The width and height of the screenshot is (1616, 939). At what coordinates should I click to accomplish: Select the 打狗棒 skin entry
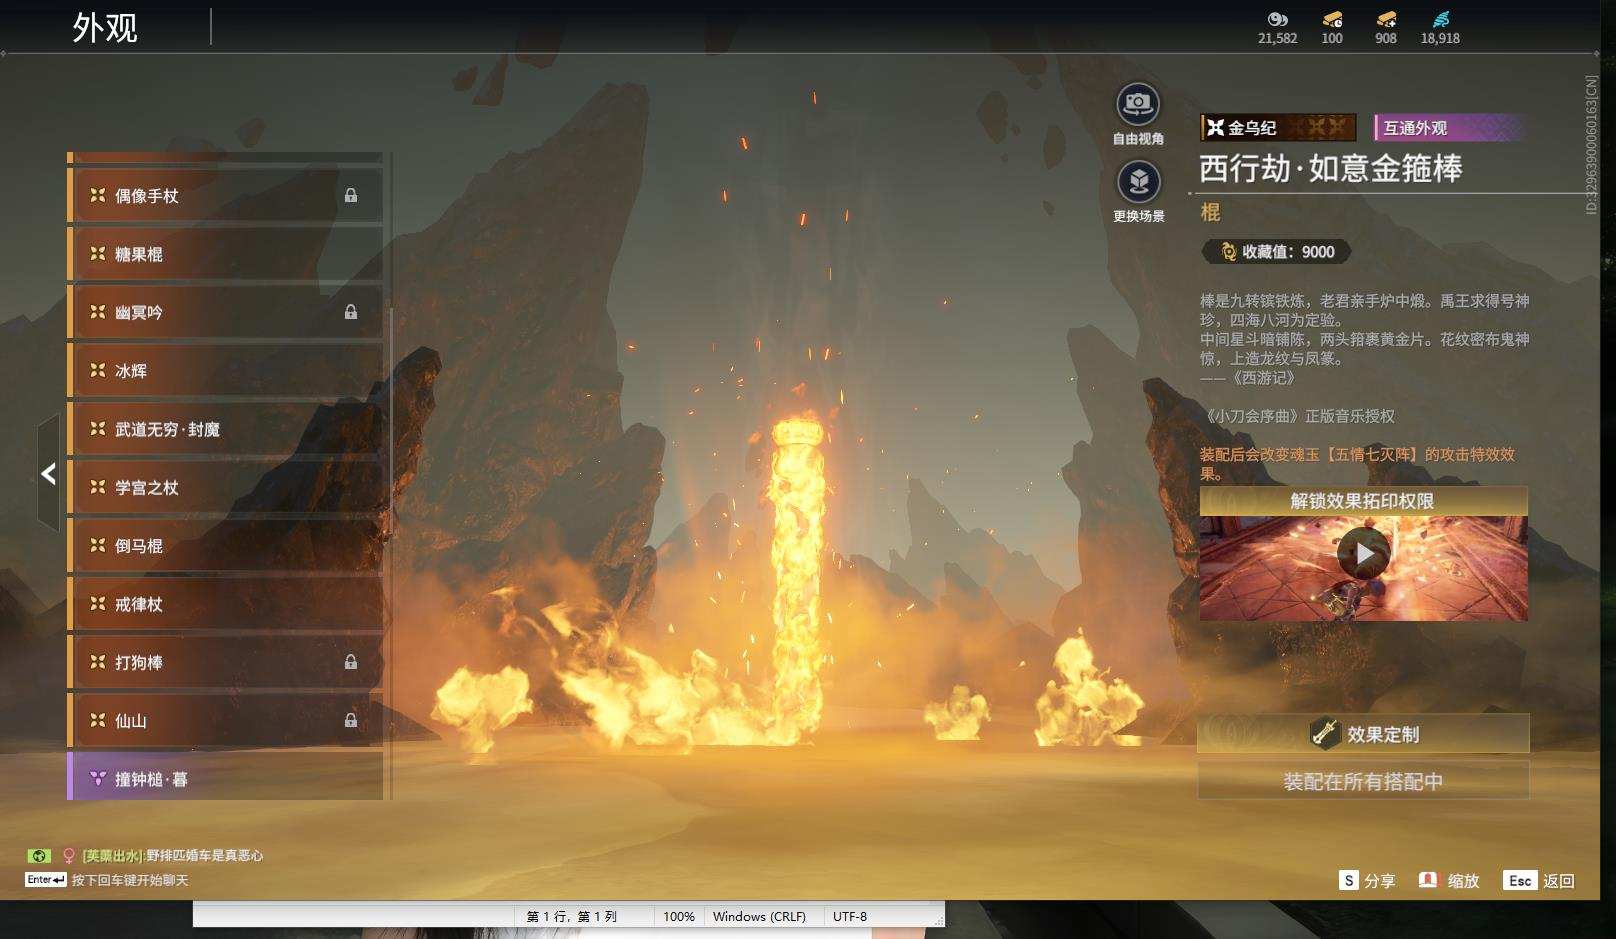pyautogui.click(x=225, y=662)
